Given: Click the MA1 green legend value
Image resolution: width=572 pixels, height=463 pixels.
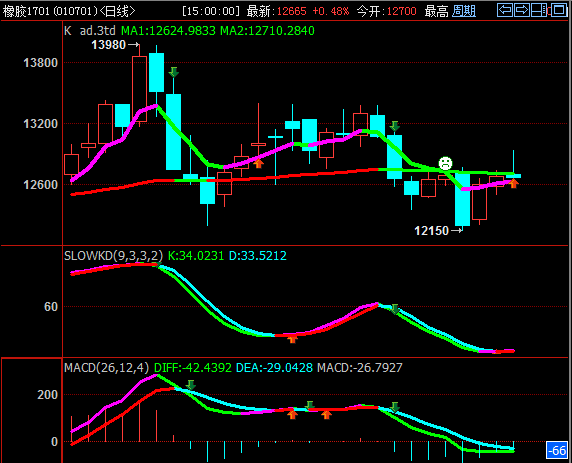Looking at the screenshot, I should (169, 31).
